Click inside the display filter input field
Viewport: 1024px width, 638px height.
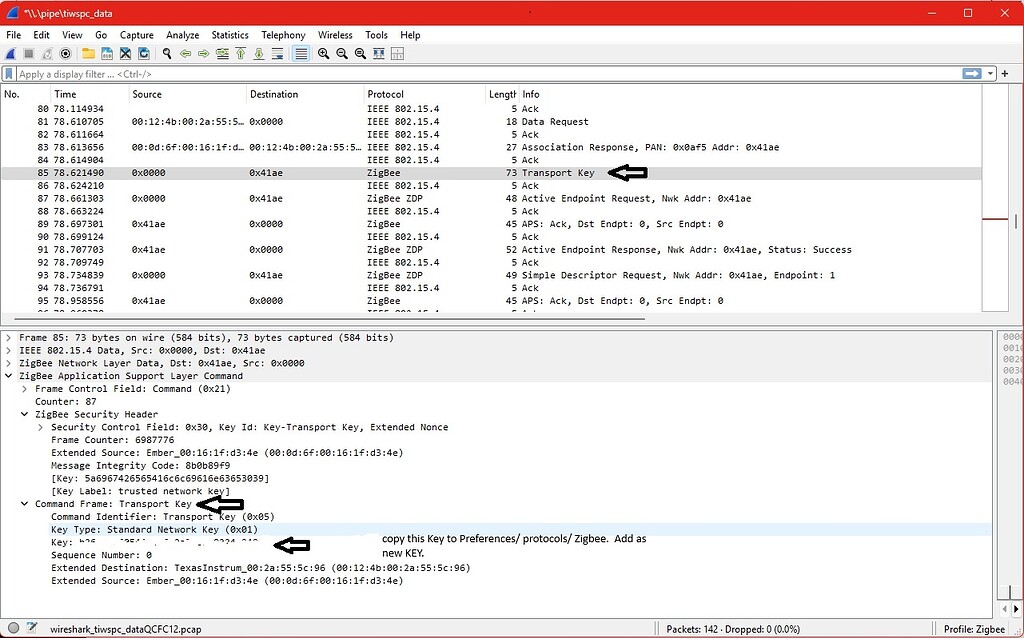click(400, 73)
